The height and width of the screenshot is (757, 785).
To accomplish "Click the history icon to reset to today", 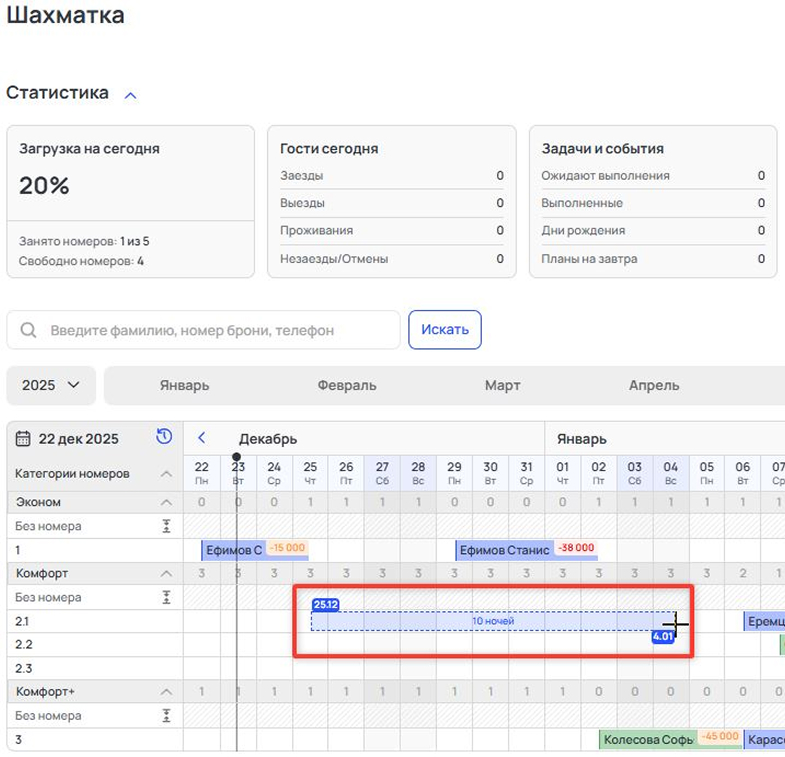I will point(164,437).
